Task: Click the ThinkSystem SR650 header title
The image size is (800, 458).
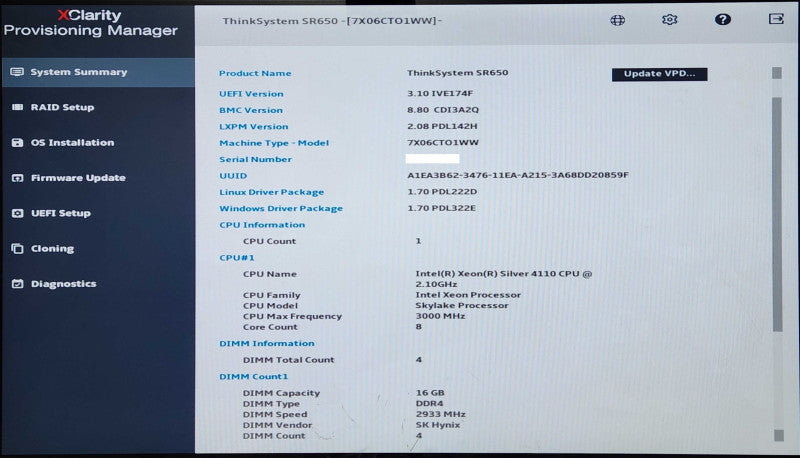Action: (x=332, y=21)
